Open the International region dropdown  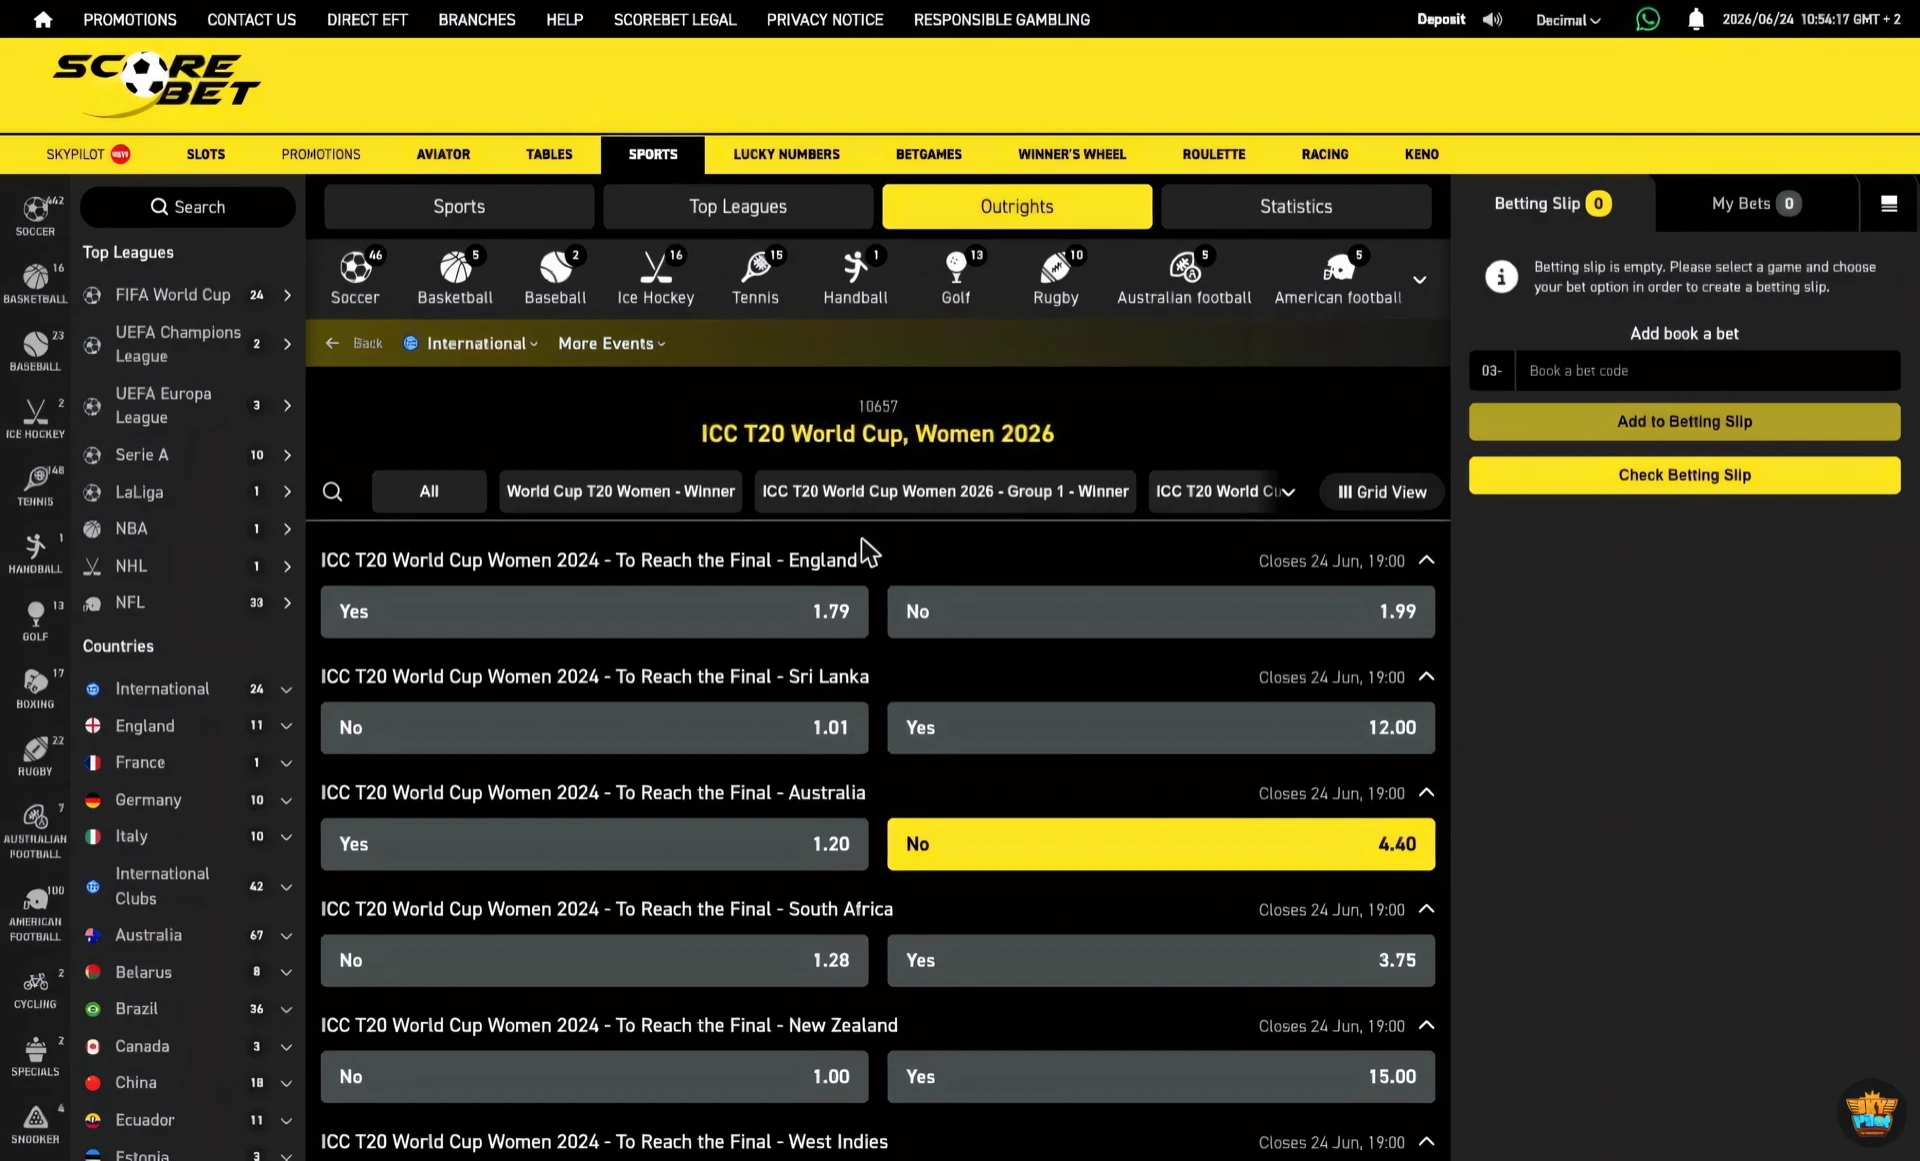(x=472, y=343)
